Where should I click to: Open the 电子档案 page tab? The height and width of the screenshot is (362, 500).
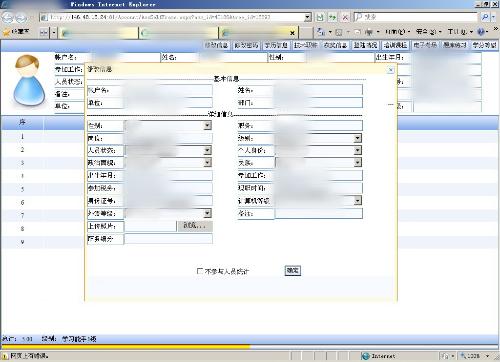click(x=425, y=45)
